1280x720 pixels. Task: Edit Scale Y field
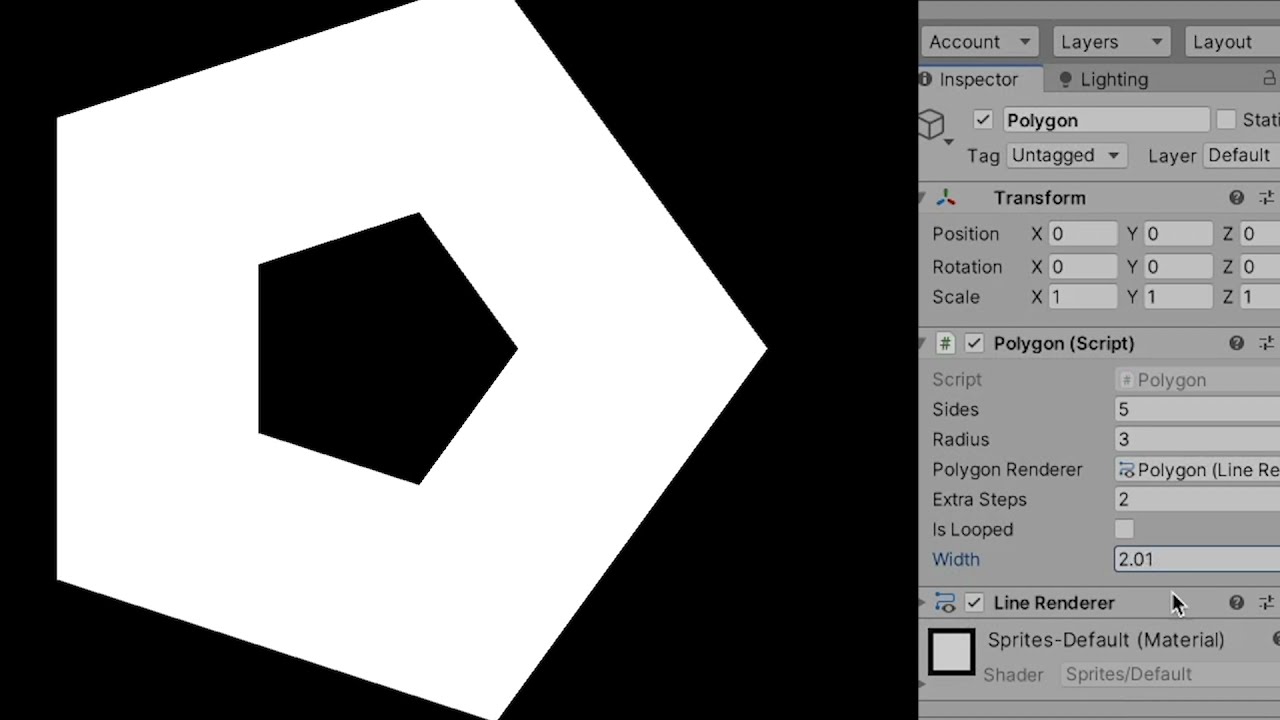pyautogui.click(x=1178, y=297)
